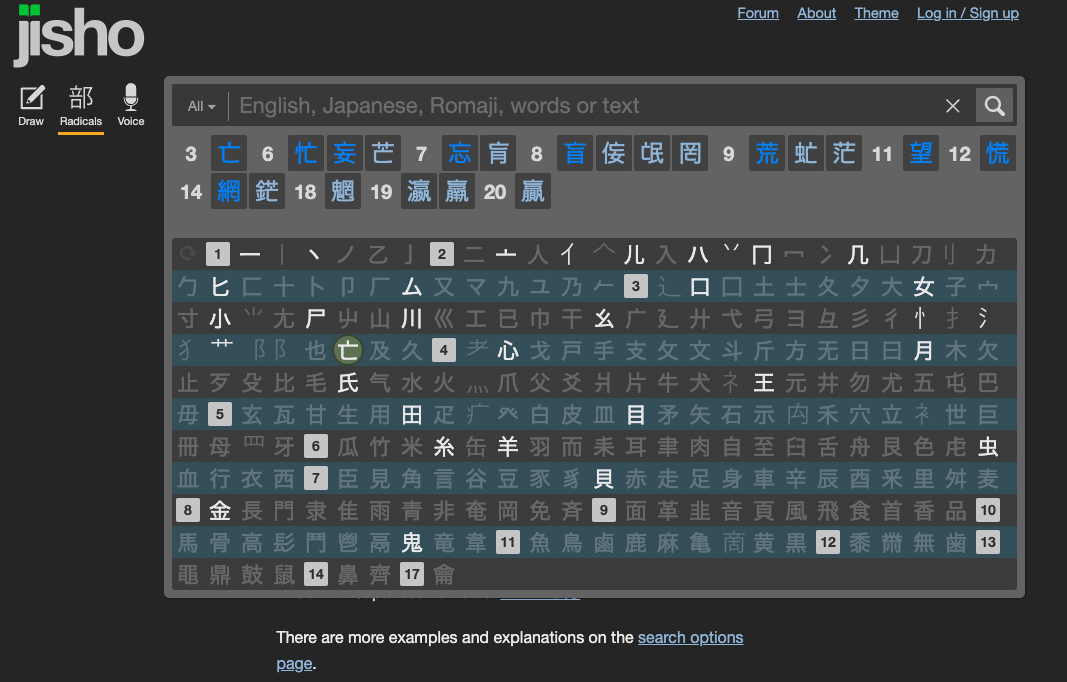This screenshot has height=682, width=1067.
Task: Click the Jisho logo
Action: 79,35
